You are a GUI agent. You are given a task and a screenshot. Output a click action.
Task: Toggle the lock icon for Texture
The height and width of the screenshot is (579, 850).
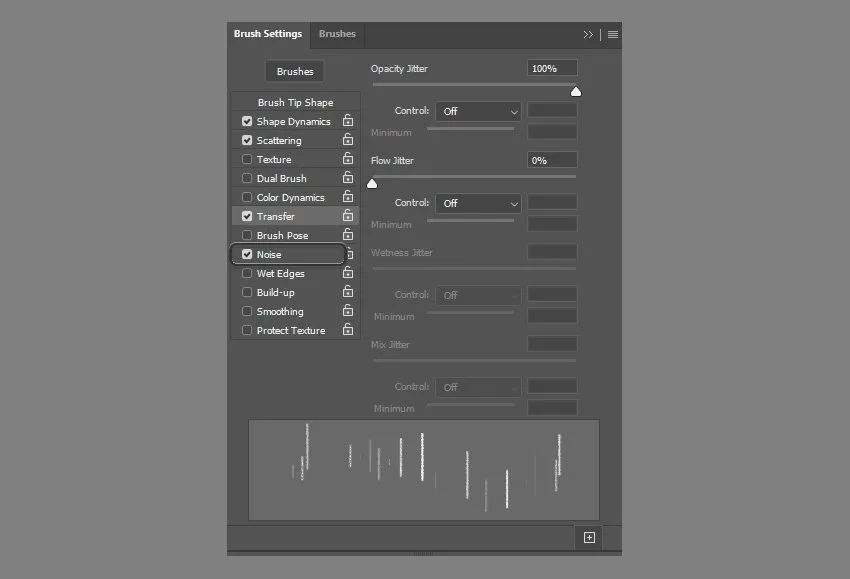(x=348, y=159)
